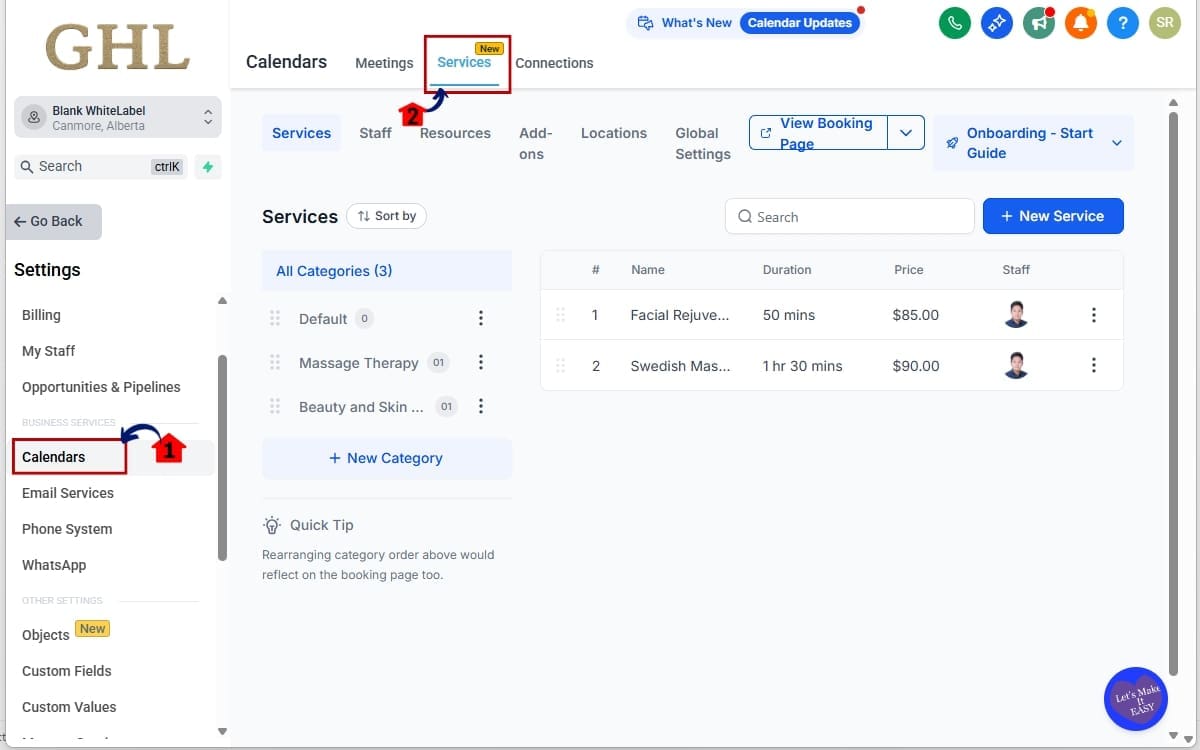Create a New Category
Screen dimensions: 1200x750
(x=386, y=457)
